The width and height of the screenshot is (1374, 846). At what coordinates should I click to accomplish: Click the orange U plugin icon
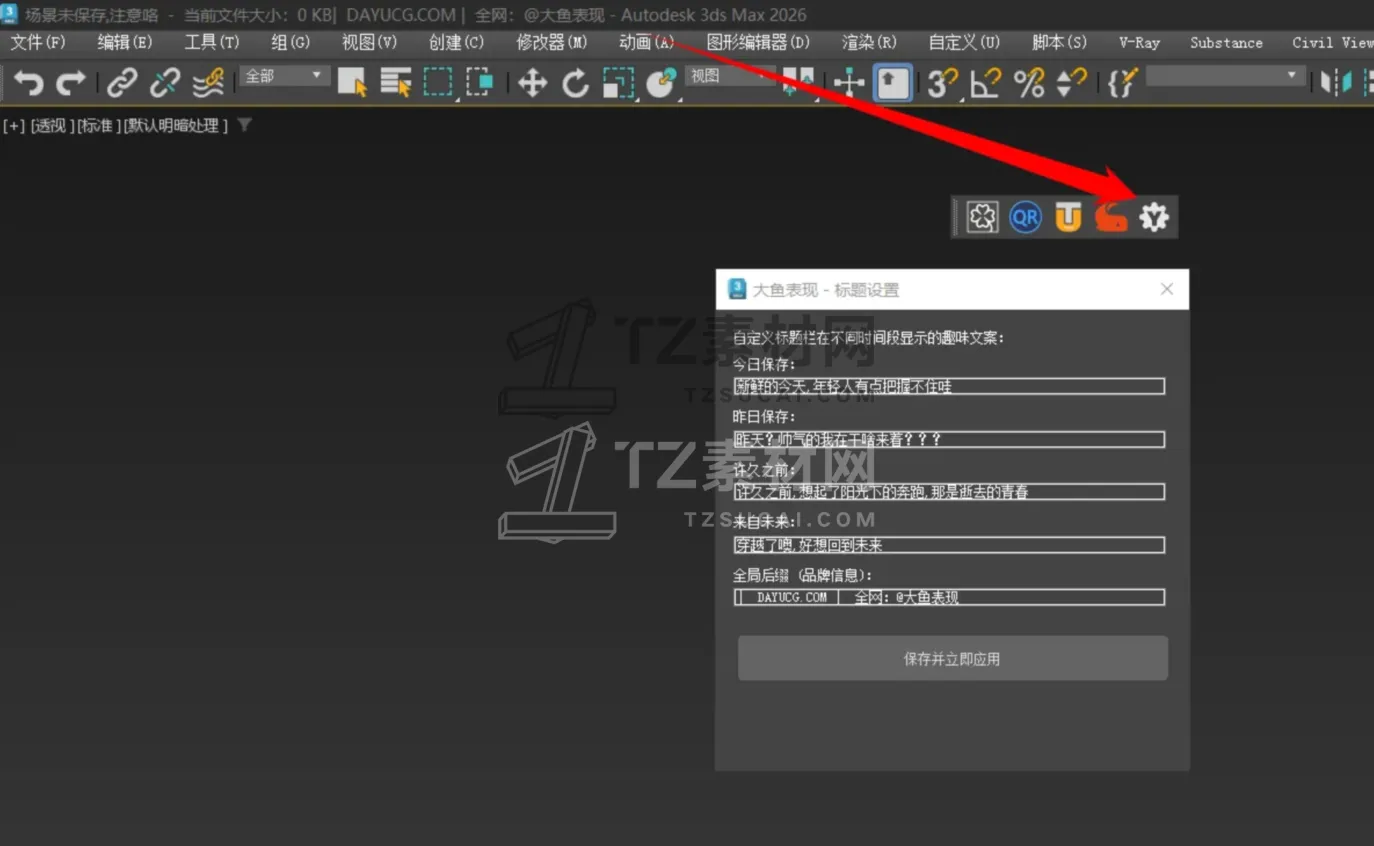point(1068,217)
